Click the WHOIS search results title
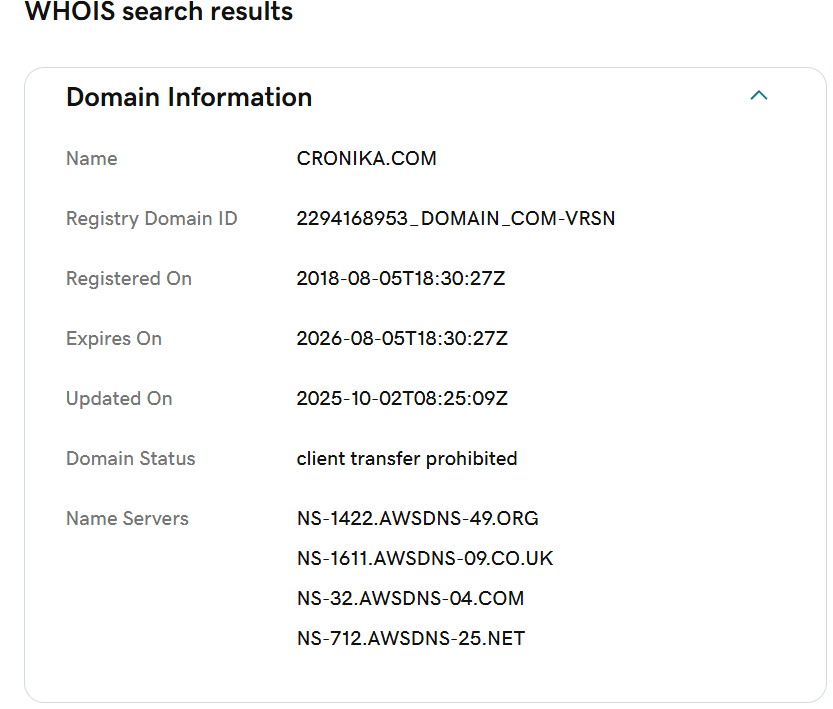The width and height of the screenshot is (833, 709). point(159,12)
